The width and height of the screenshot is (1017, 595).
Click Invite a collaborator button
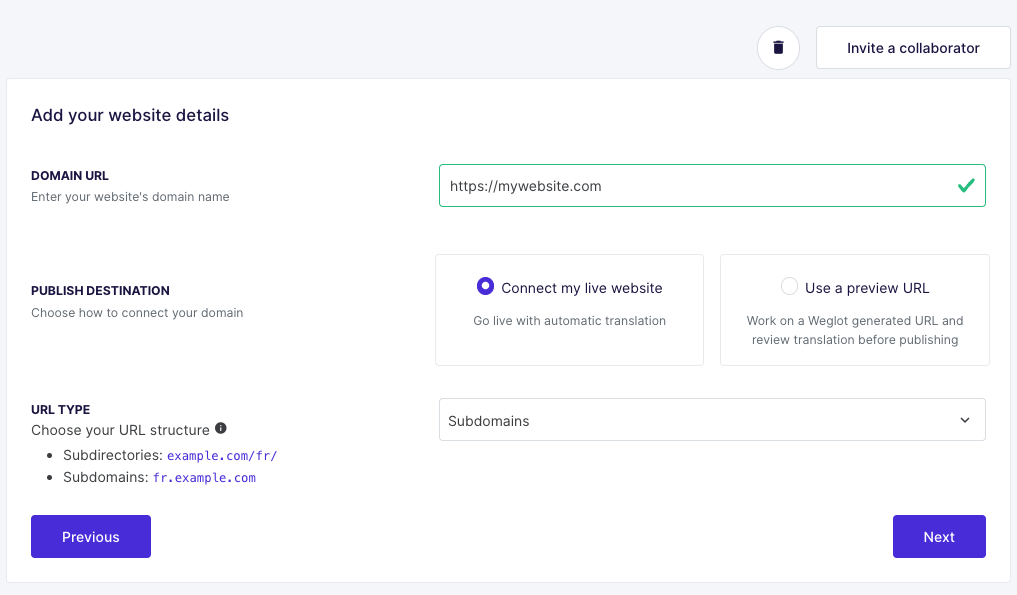[913, 47]
